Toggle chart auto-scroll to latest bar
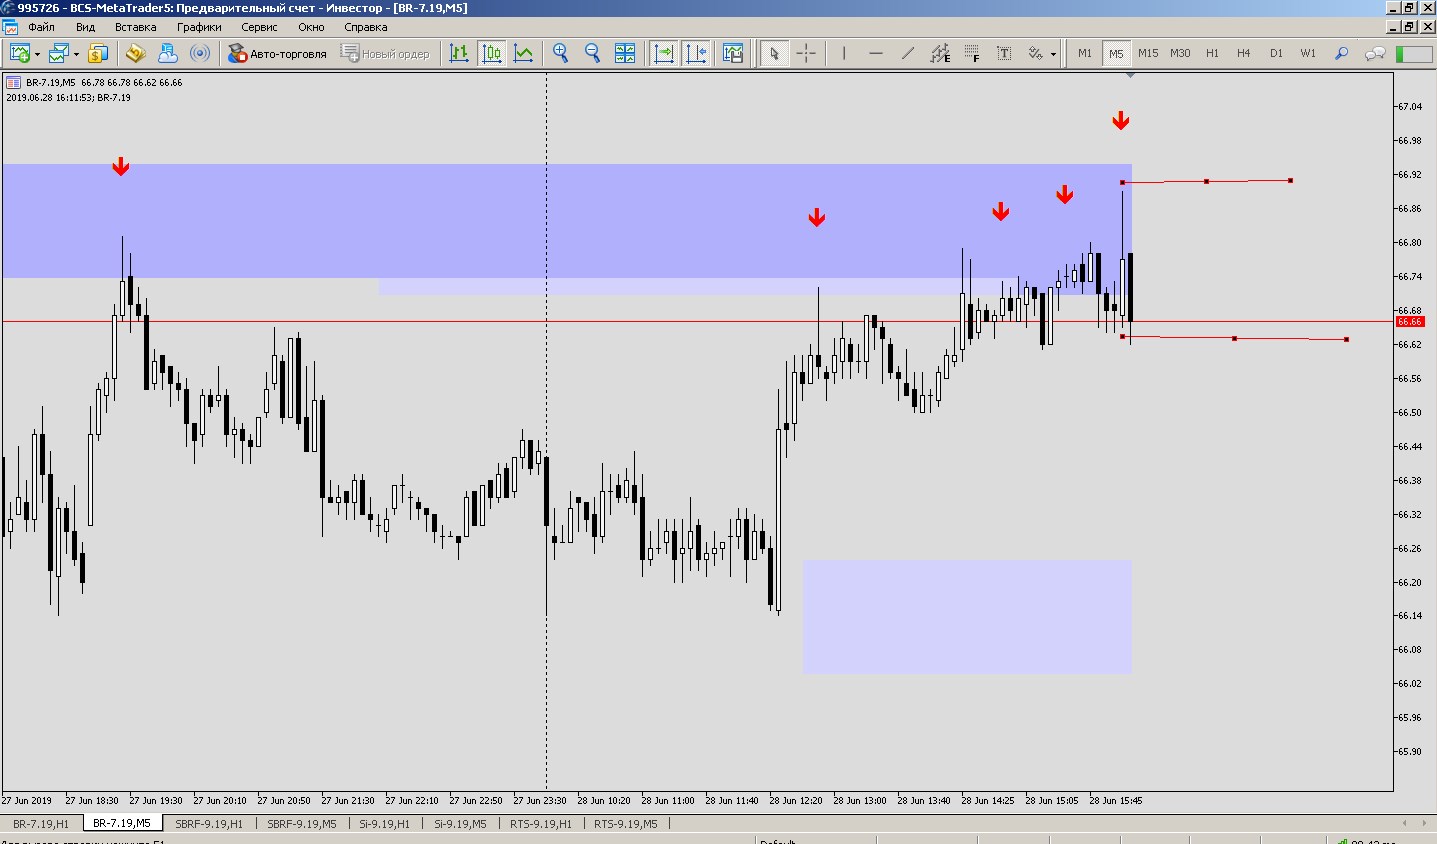 664,53
